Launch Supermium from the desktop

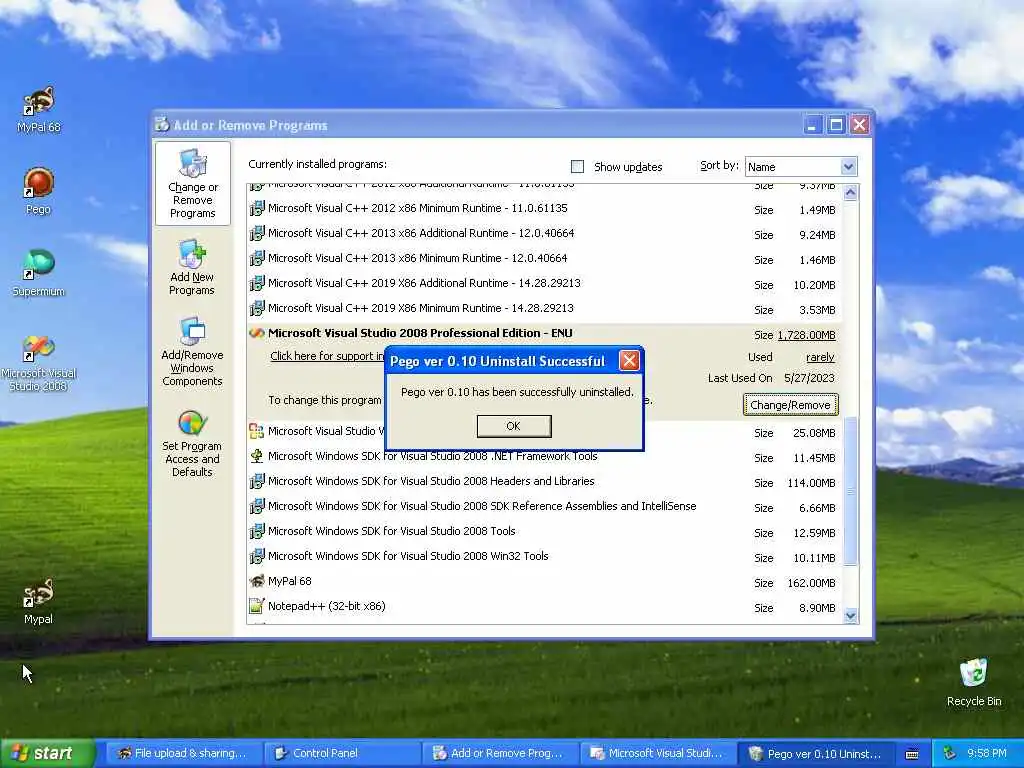pyautogui.click(x=39, y=273)
